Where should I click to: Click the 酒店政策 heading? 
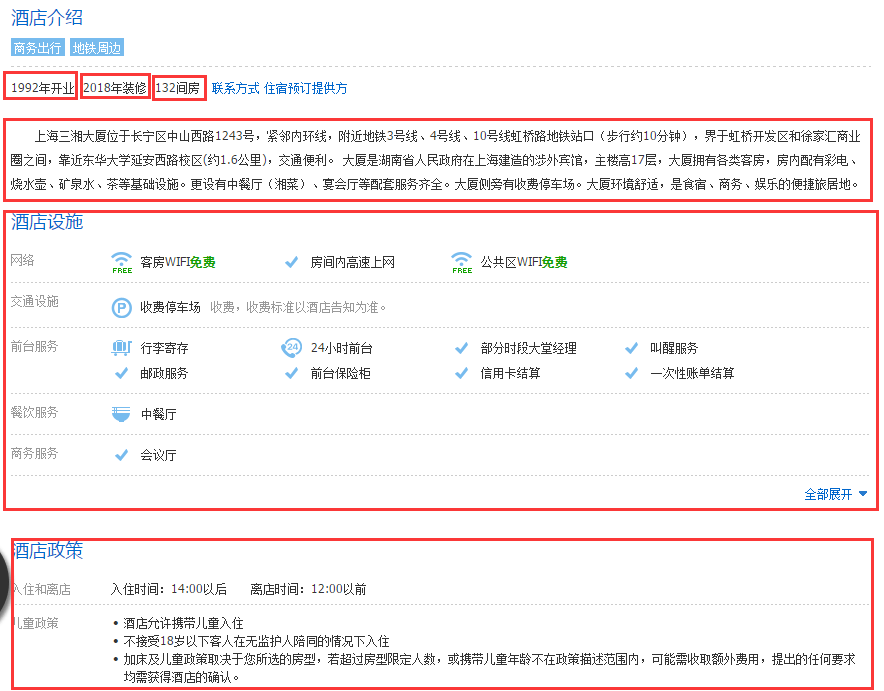(48, 550)
